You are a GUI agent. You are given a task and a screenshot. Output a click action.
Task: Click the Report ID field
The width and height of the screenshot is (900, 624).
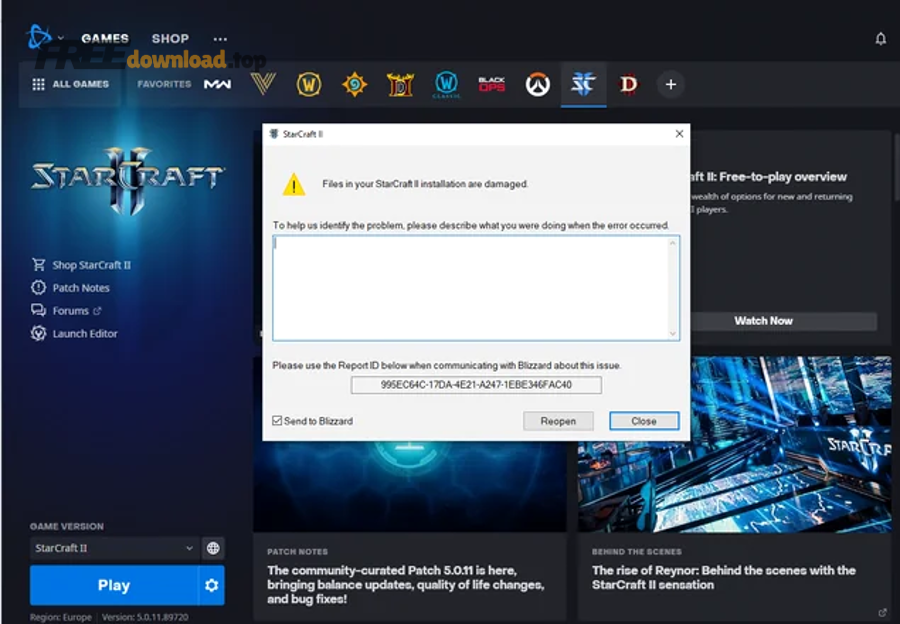tap(476, 385)
